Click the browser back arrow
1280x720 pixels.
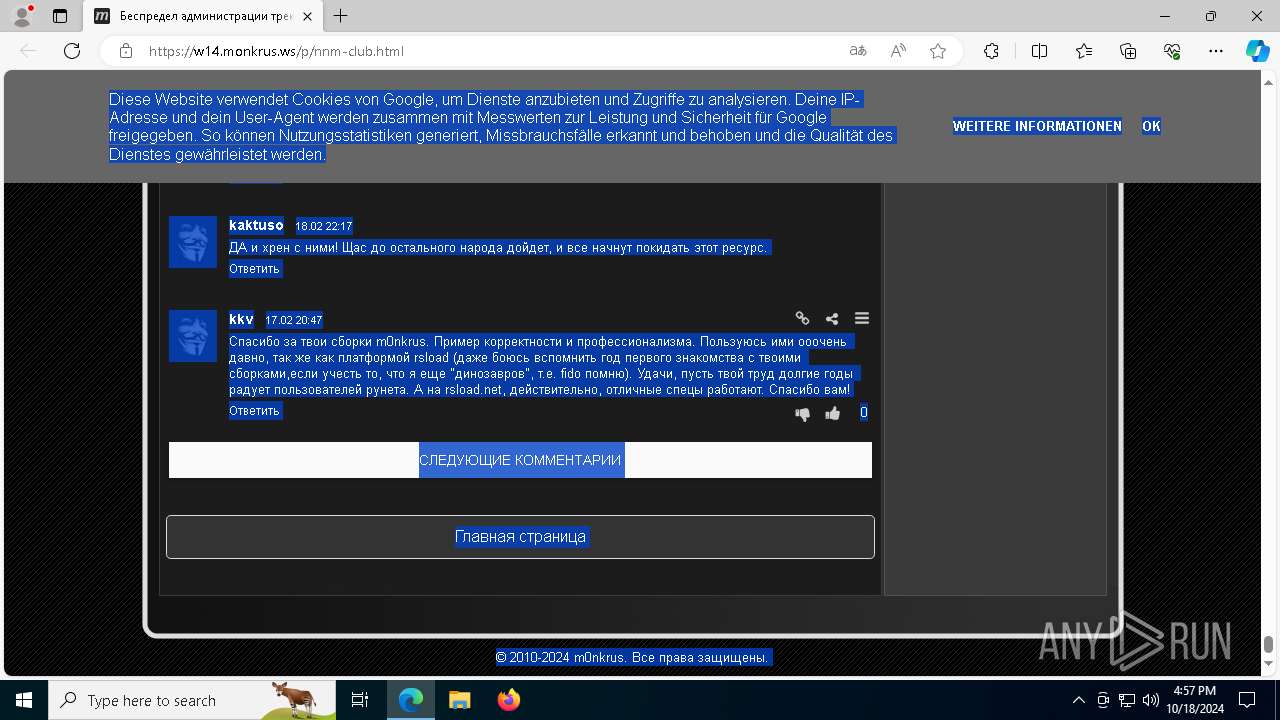coord(28,51)
